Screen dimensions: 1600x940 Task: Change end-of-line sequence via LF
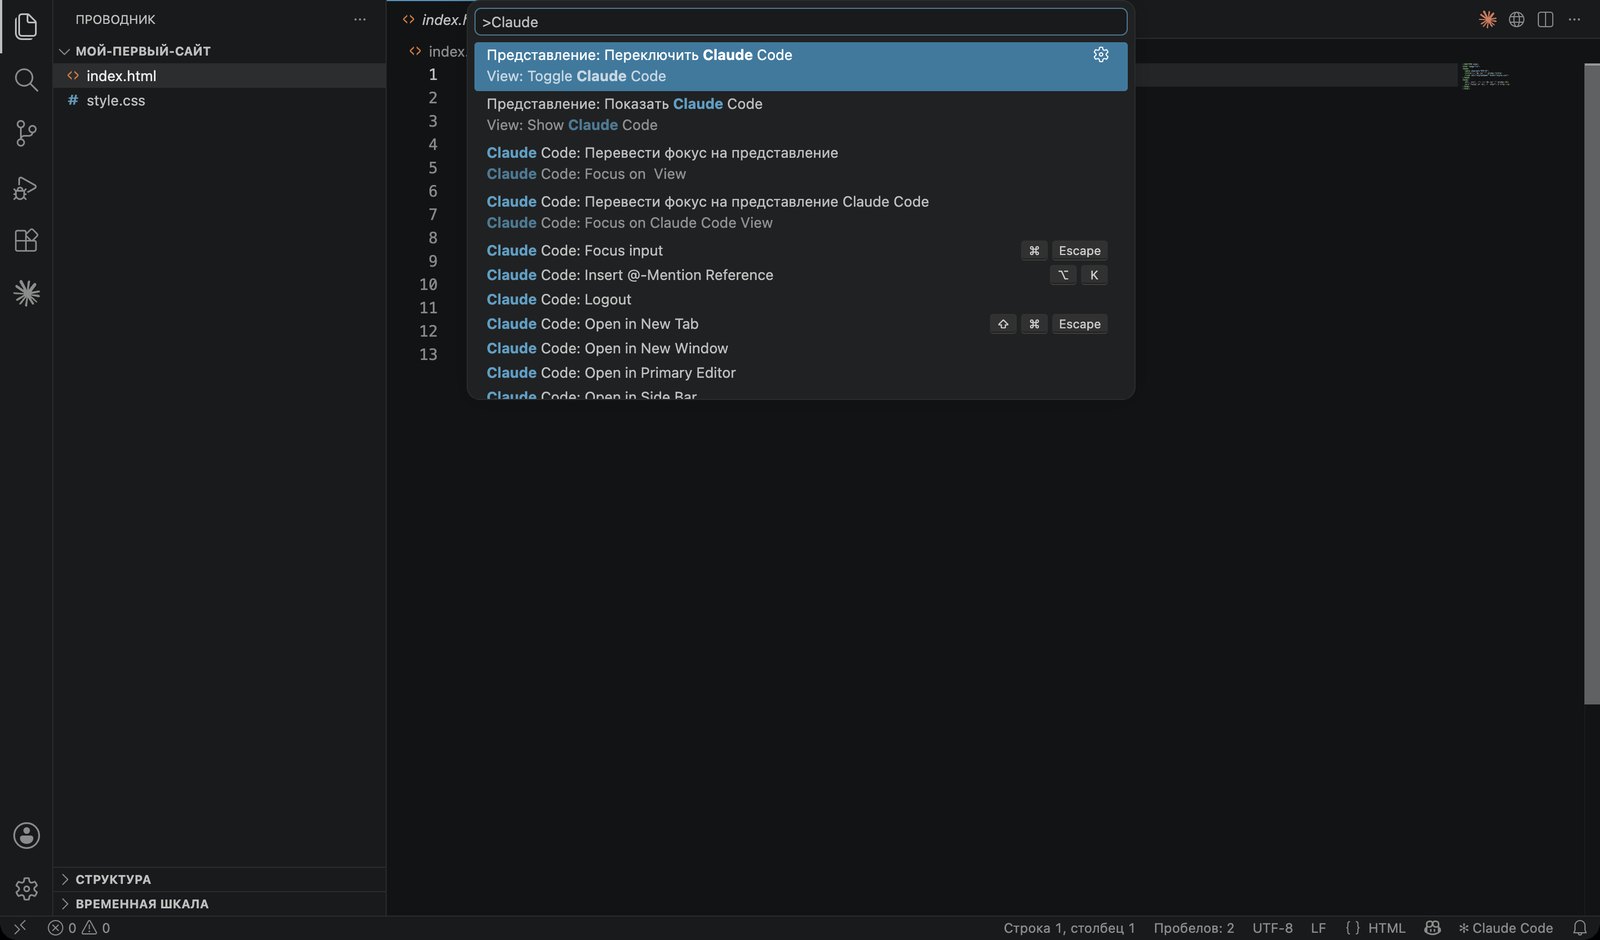click(1318, 928)
